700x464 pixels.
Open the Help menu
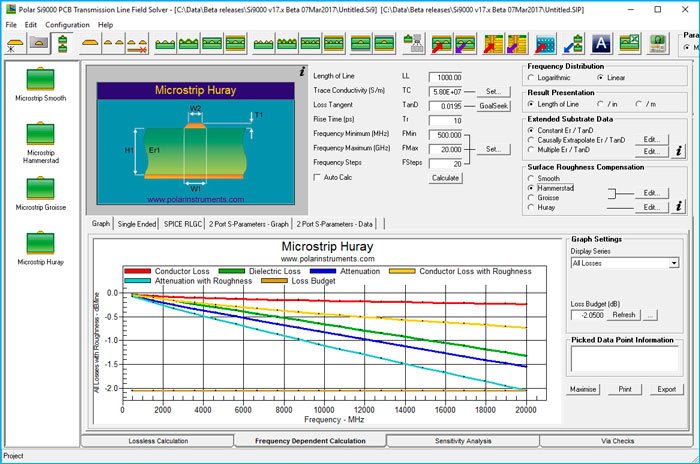click(x=105, y=25)
